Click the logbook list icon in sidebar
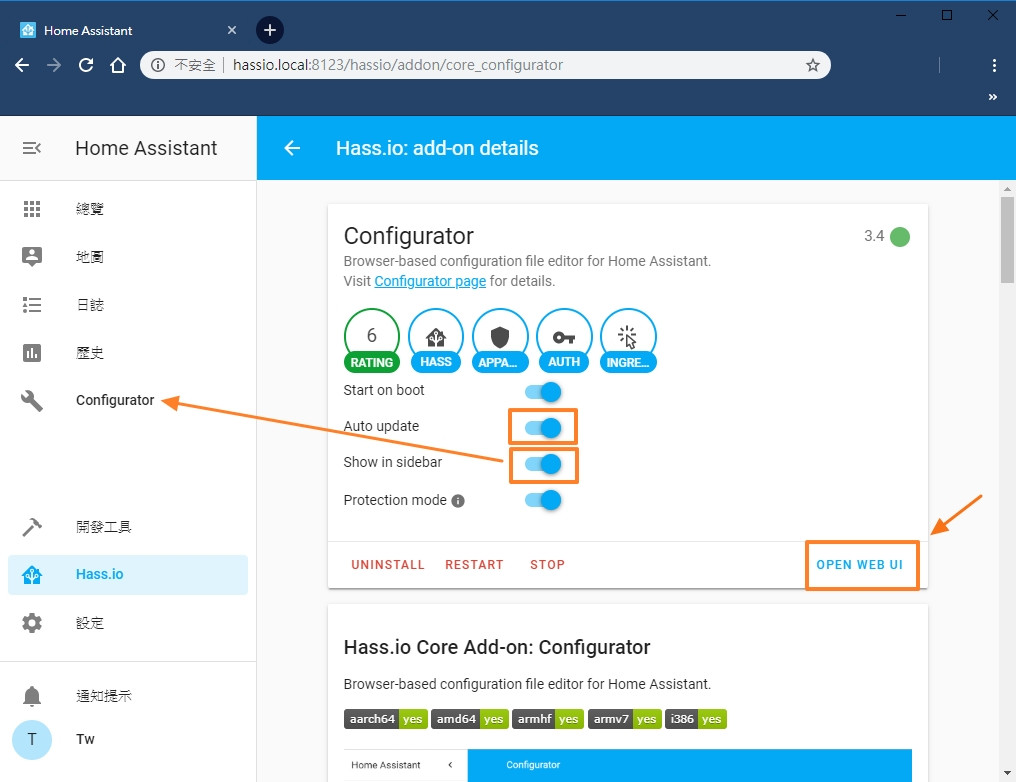The image size is (1016, 782). coord(32,305)
